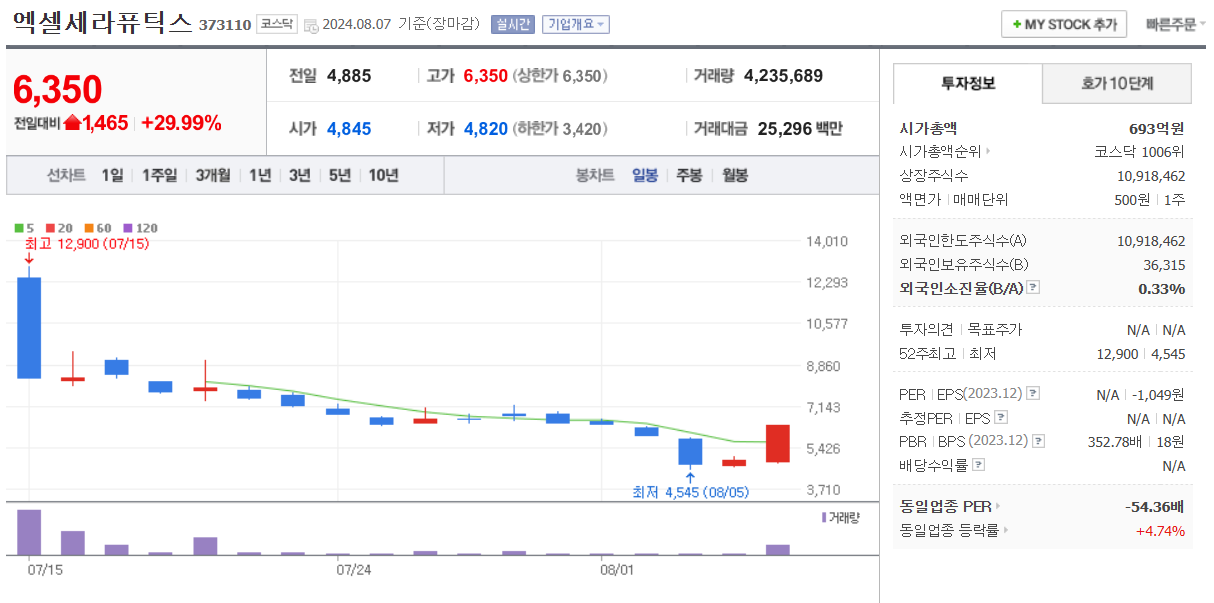Click the 최고 12,900 (07/15) label
The width and height of the screenshot is (1214, 603).
[86, 244]
